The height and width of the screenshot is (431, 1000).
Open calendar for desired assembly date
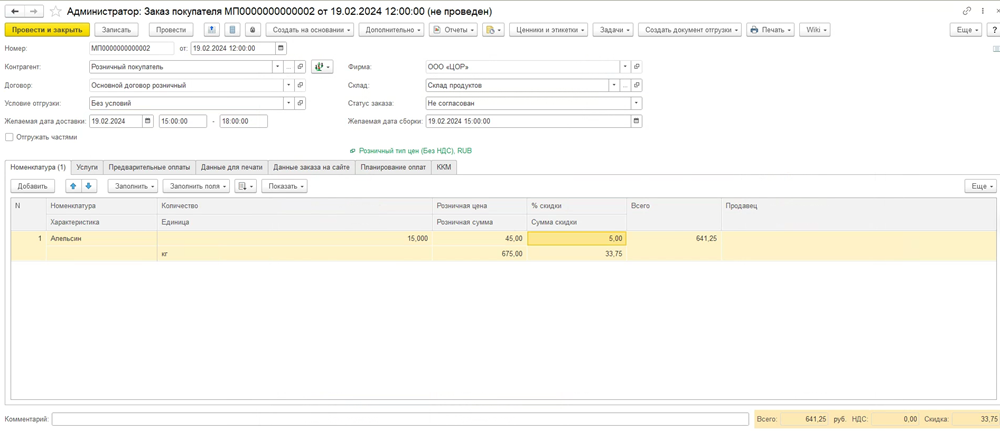coord(635,121)
